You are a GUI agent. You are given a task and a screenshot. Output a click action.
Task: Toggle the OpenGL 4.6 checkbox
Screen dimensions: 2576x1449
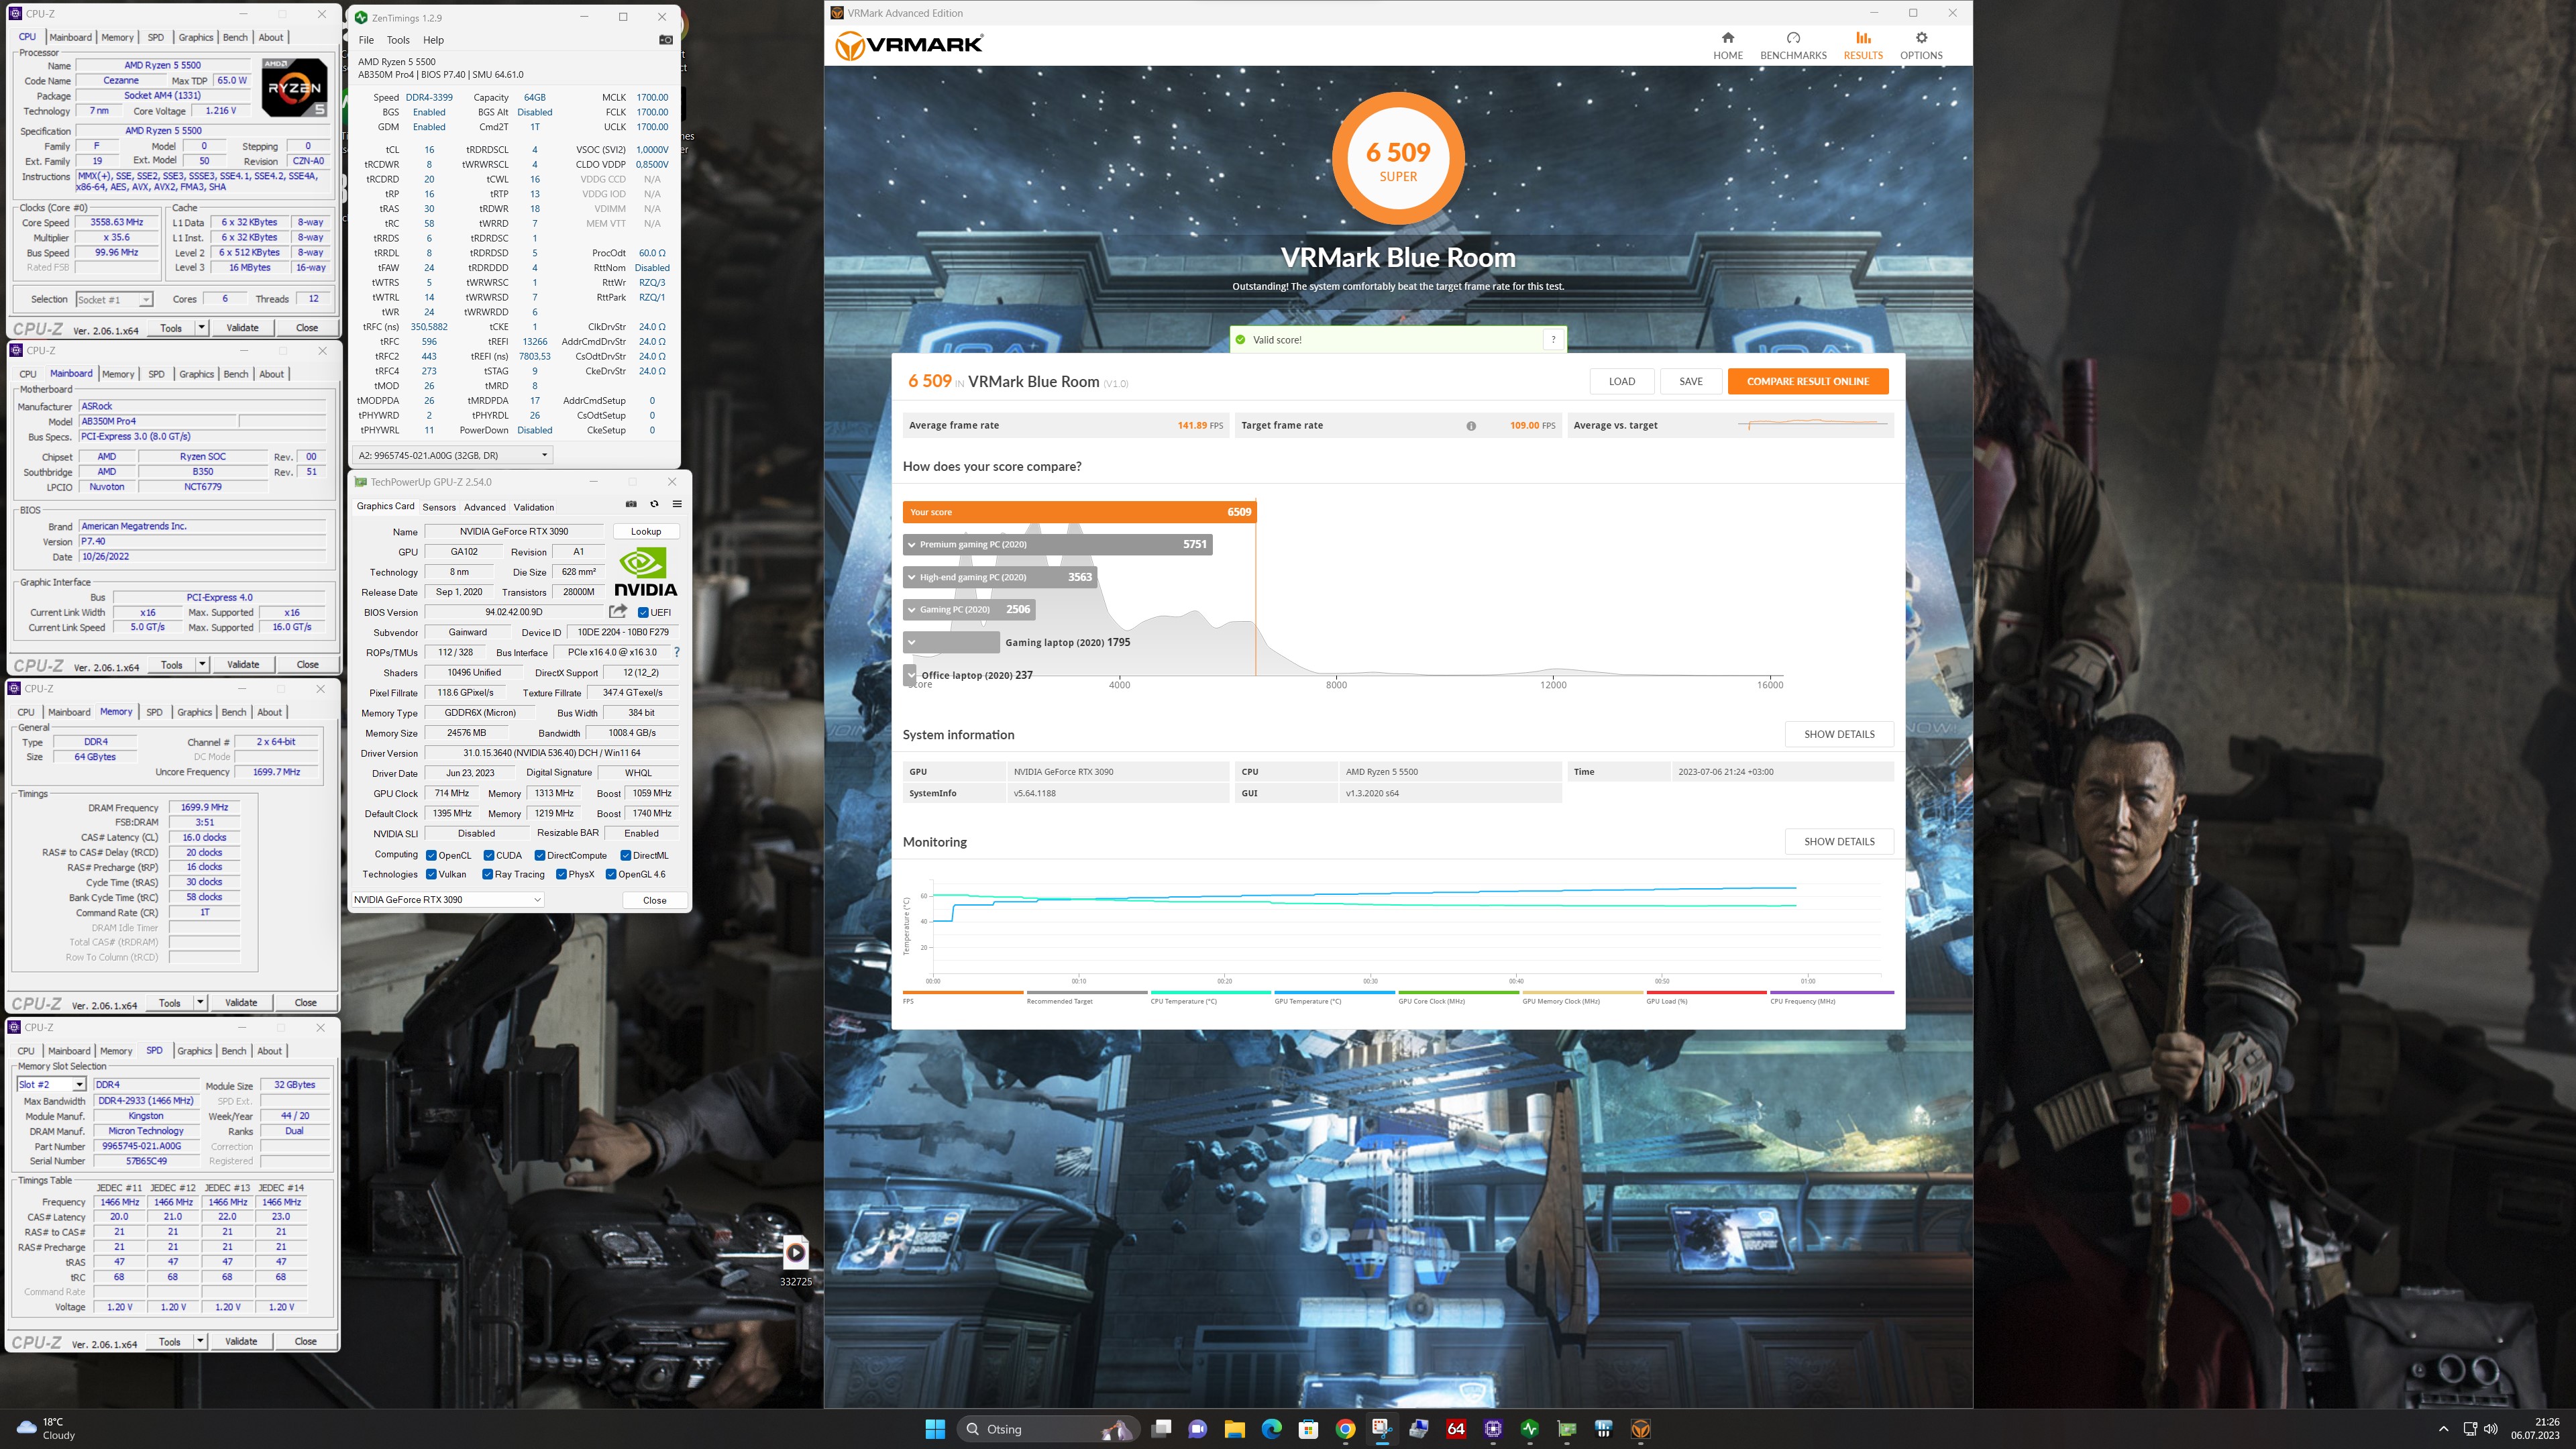point(611,875)
